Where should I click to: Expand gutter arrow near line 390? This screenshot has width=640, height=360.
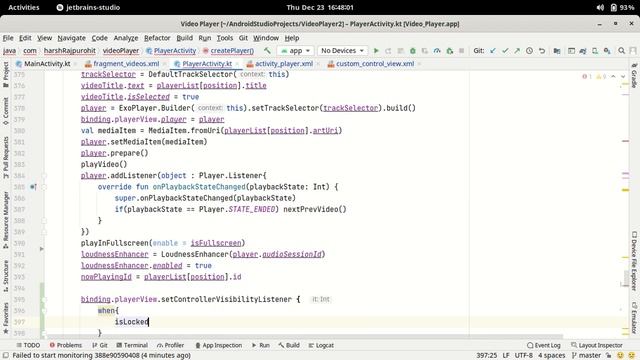[41, 249]
